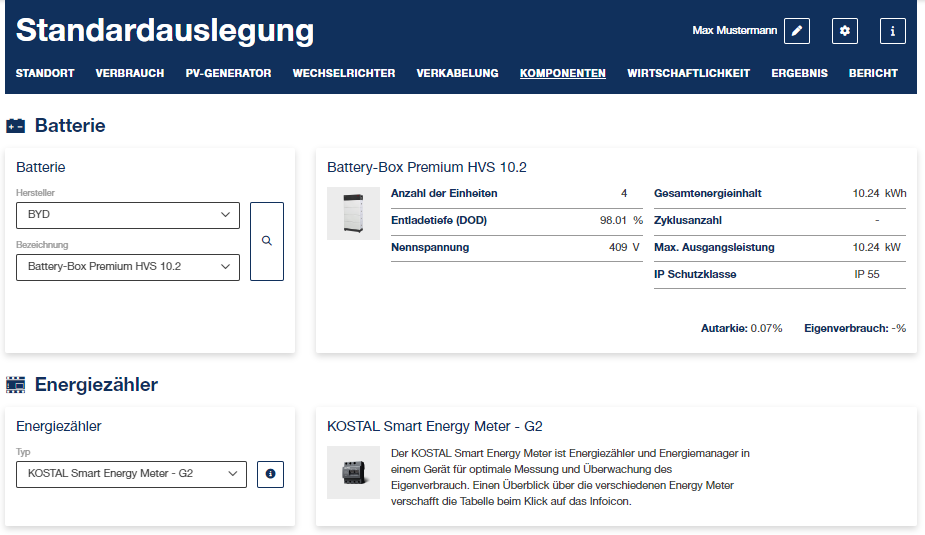Click the Energiezähler info icon button
925x535 pixels.
point(270,474)
